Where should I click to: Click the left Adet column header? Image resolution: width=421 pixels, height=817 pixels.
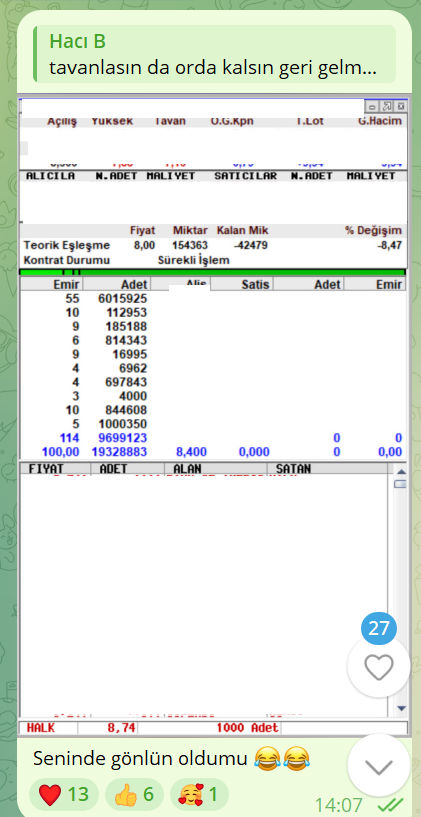[x=117, y=284]
